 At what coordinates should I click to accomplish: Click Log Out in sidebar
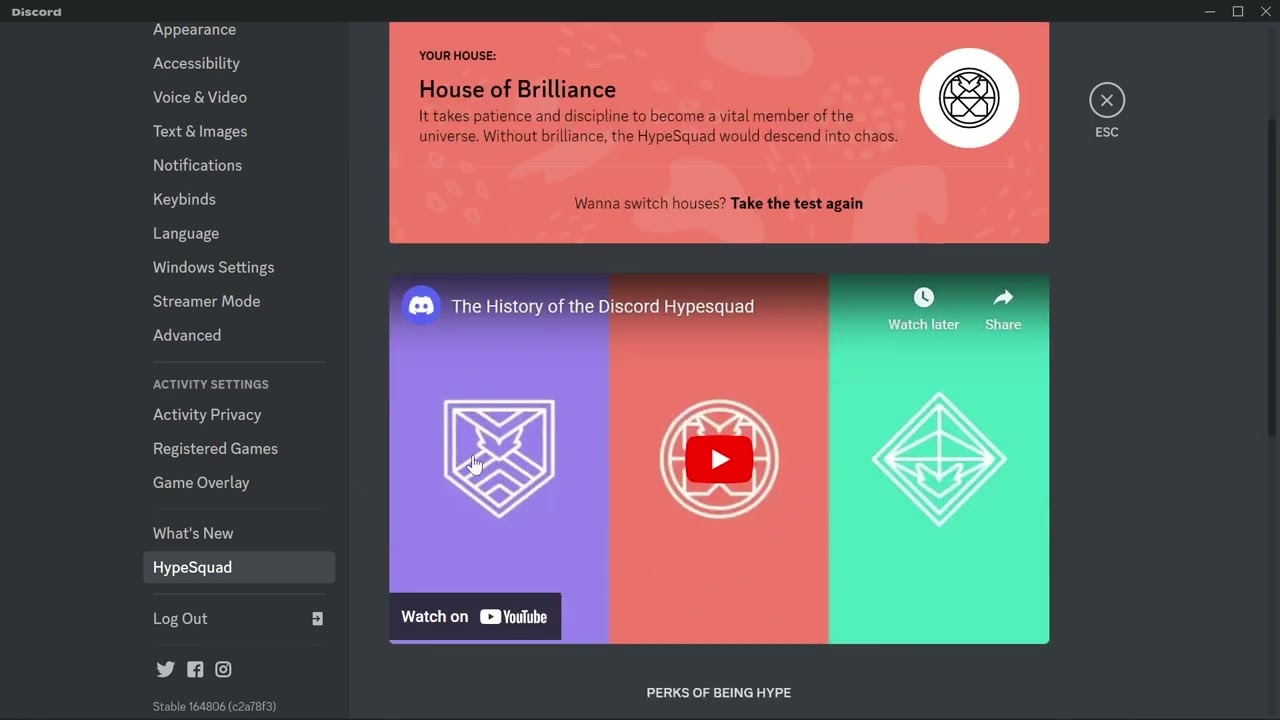click(x=239, y=618)
